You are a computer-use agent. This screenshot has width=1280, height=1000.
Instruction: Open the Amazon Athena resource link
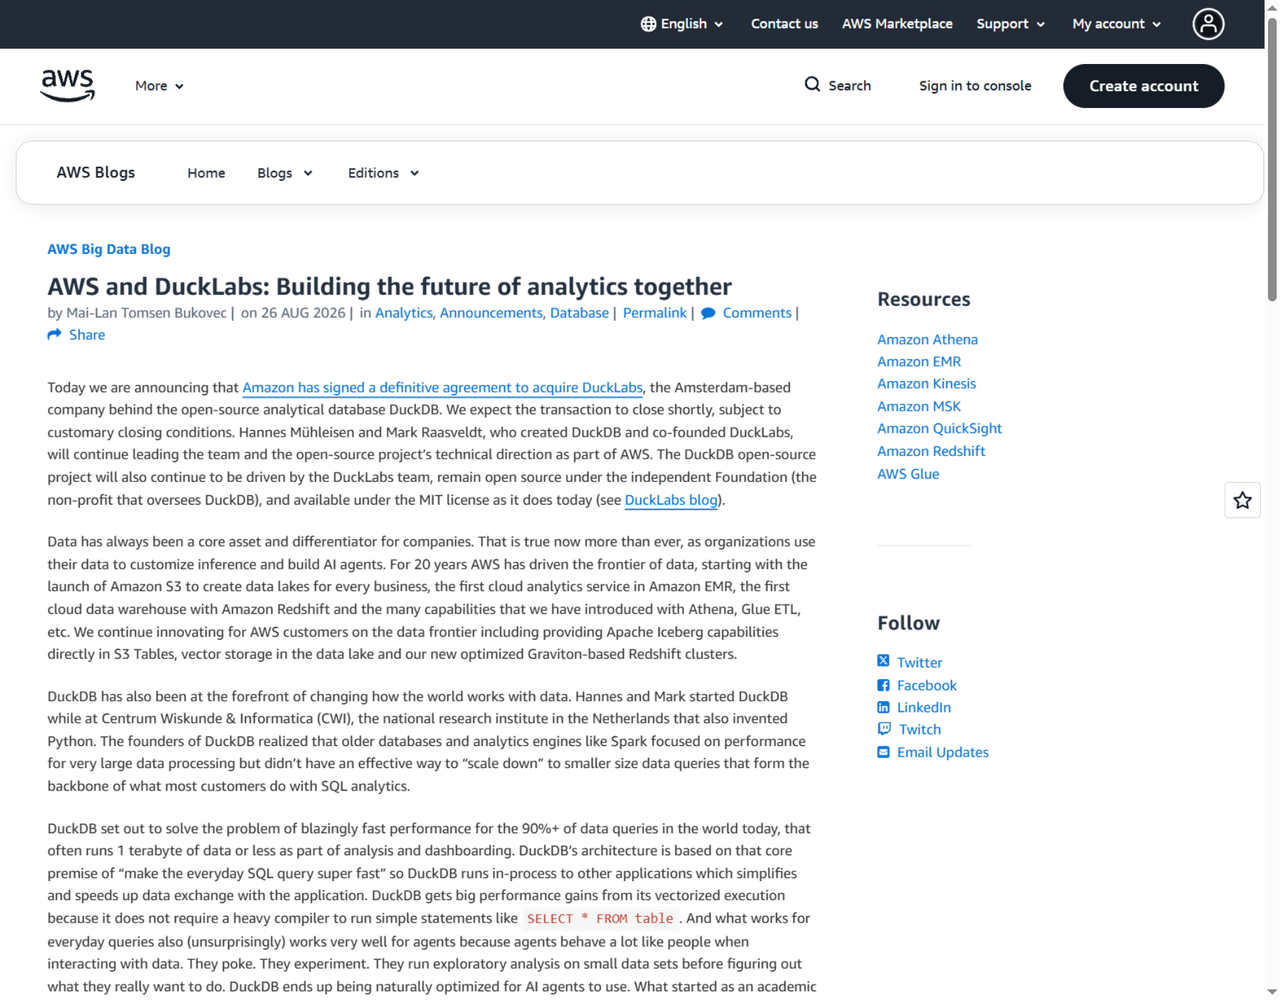coord(927,339)
